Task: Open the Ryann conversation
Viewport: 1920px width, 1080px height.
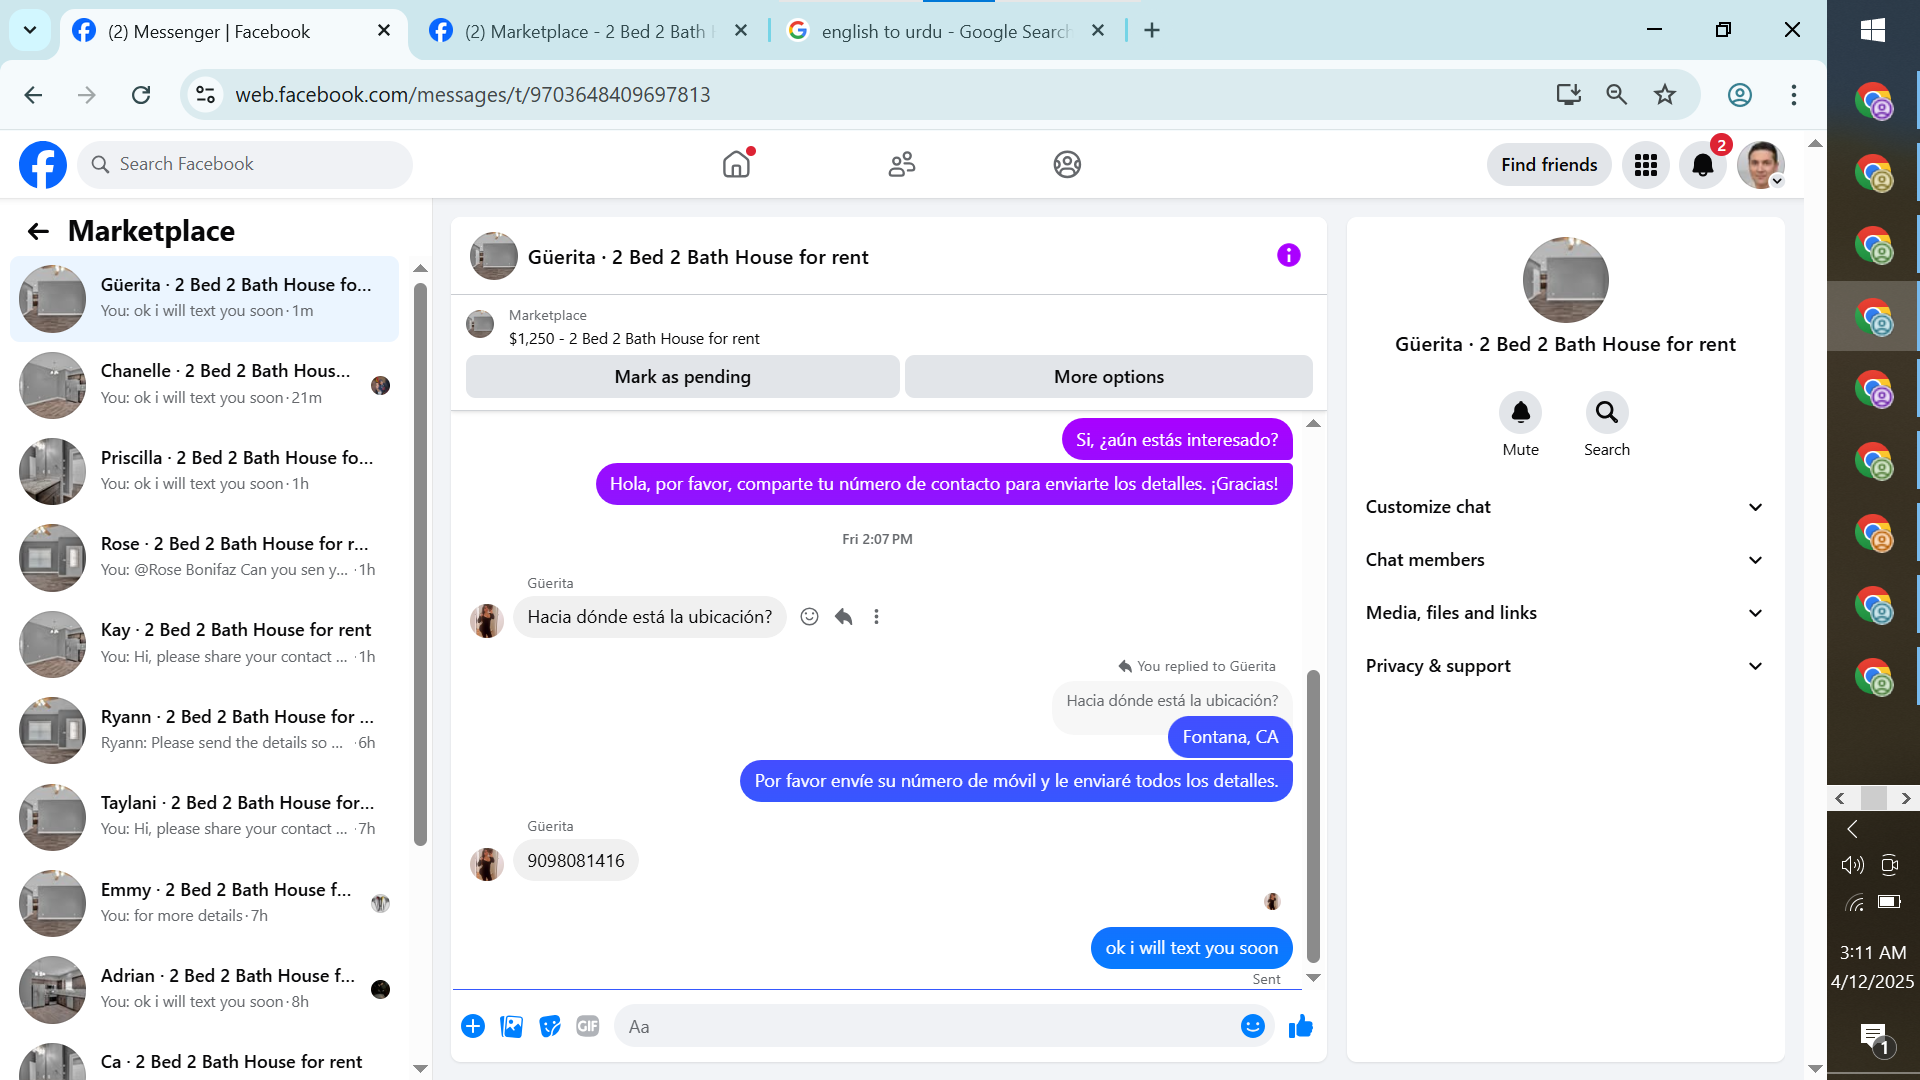Action: click(205, 730)
